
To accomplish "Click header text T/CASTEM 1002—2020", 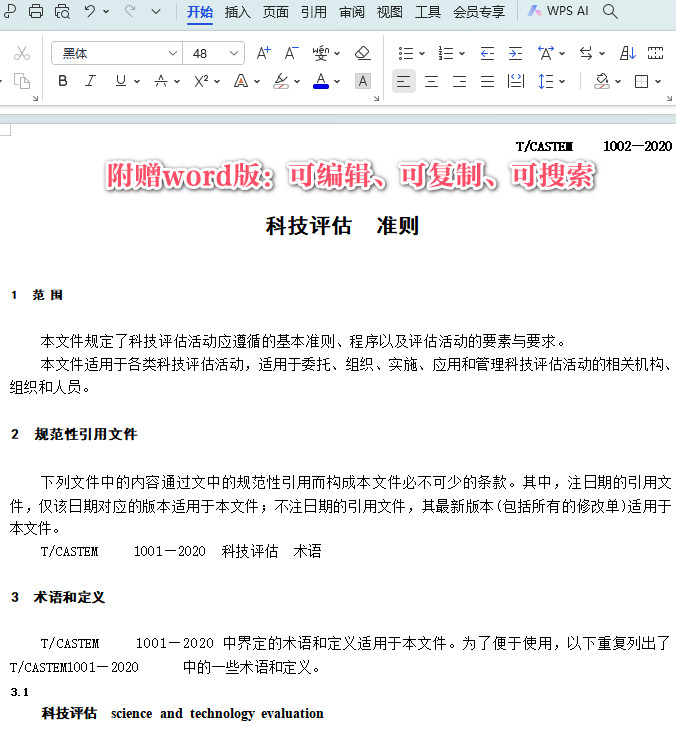I will click(594, 146).
